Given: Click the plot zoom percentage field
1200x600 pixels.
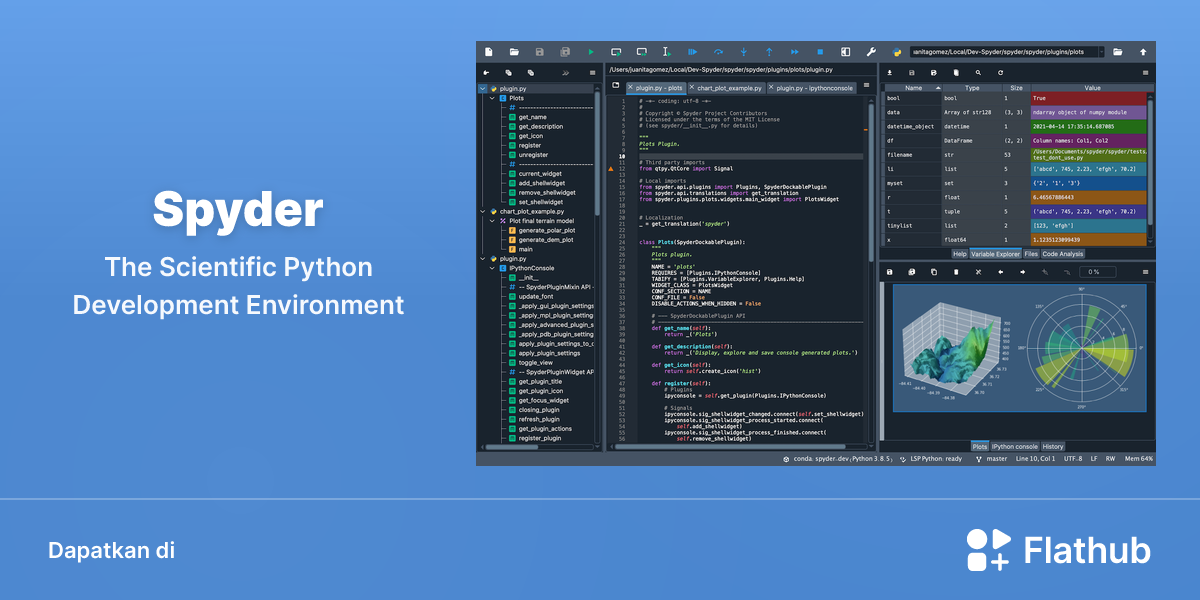Looking at the screenshot, I should pos(1095,271).
